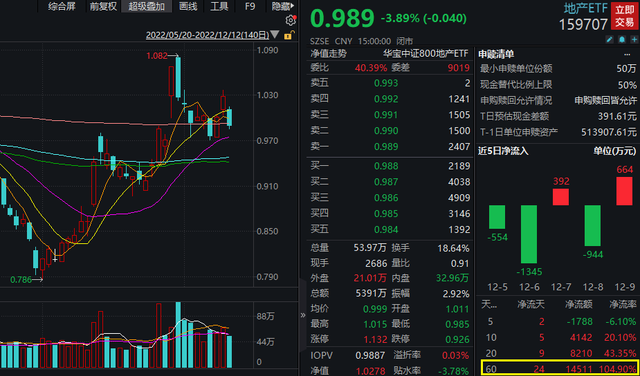Select 卖四 price 0.992

pyautogui.click(x=386, y=99)
